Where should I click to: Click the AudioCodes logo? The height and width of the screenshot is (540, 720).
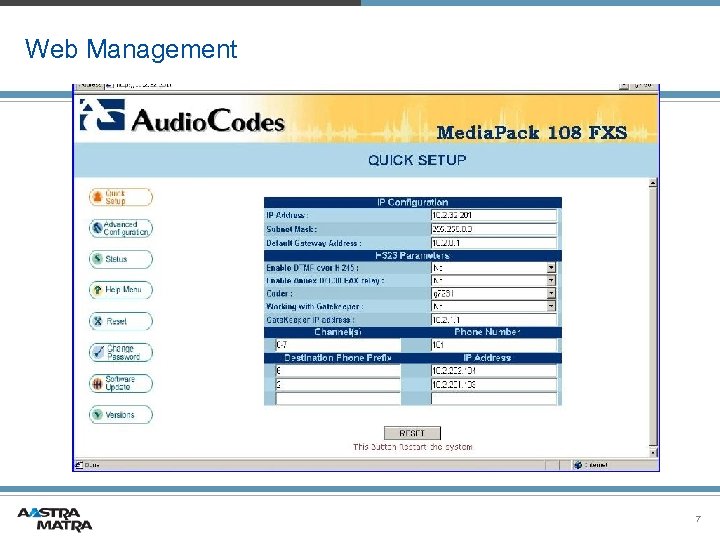pos(182,117)
